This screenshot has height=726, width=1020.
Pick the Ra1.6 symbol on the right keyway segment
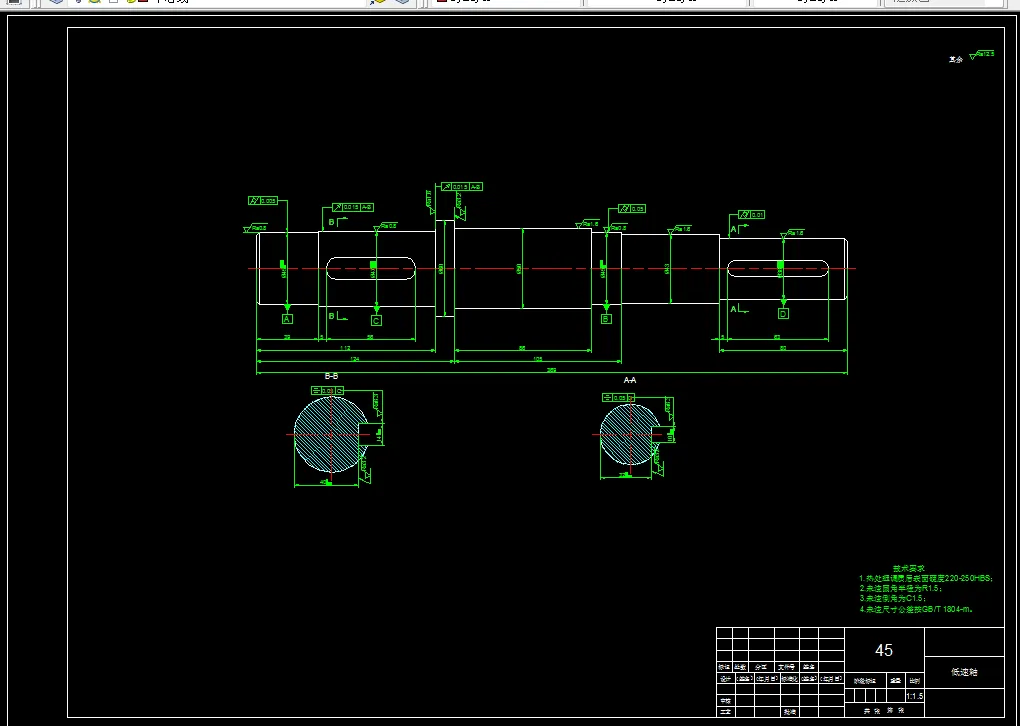792,233
